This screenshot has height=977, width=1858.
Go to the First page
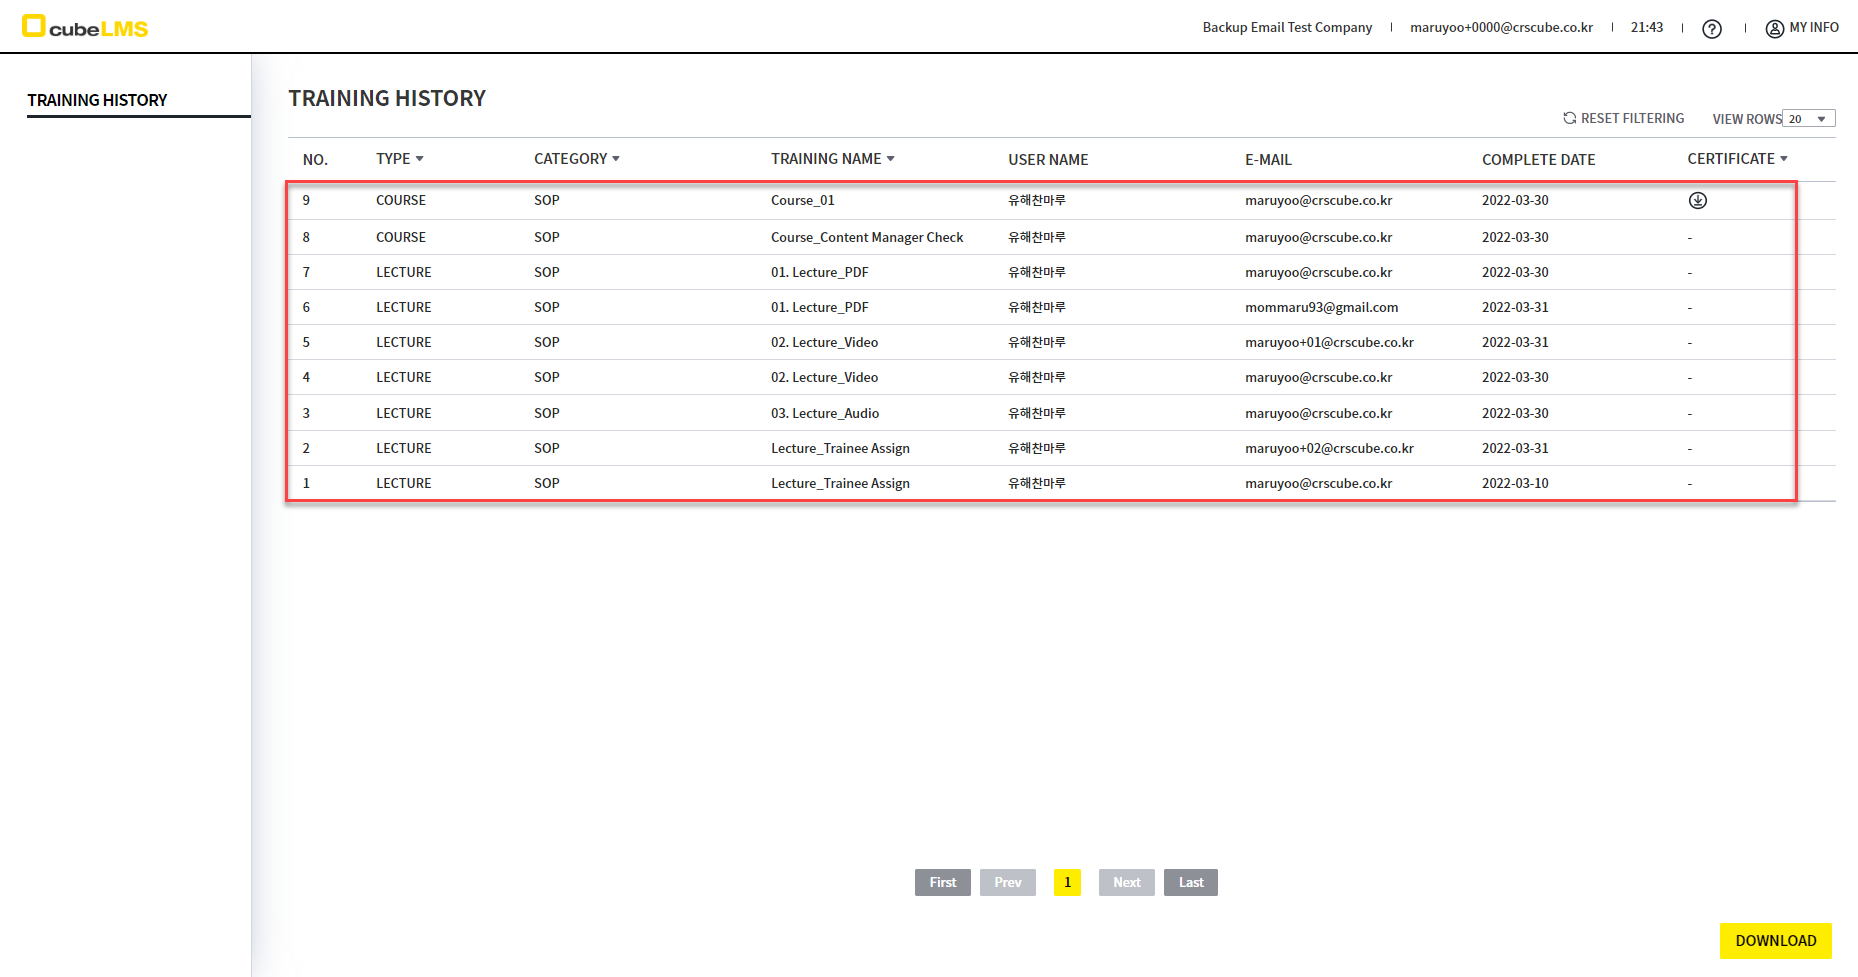point(942,882)
